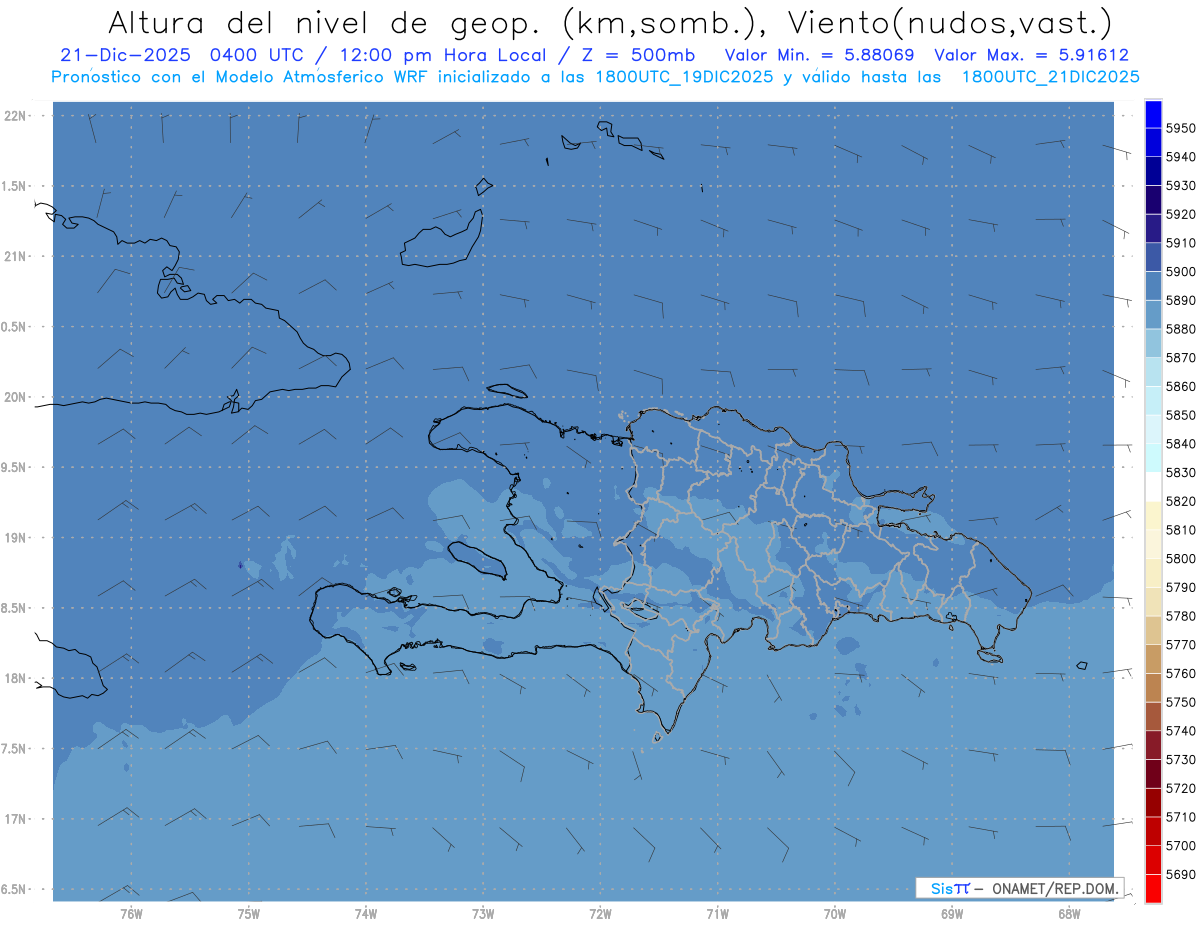Click the "1800UTC_21DIC2025" valid-until time text

pos(1050,77)
